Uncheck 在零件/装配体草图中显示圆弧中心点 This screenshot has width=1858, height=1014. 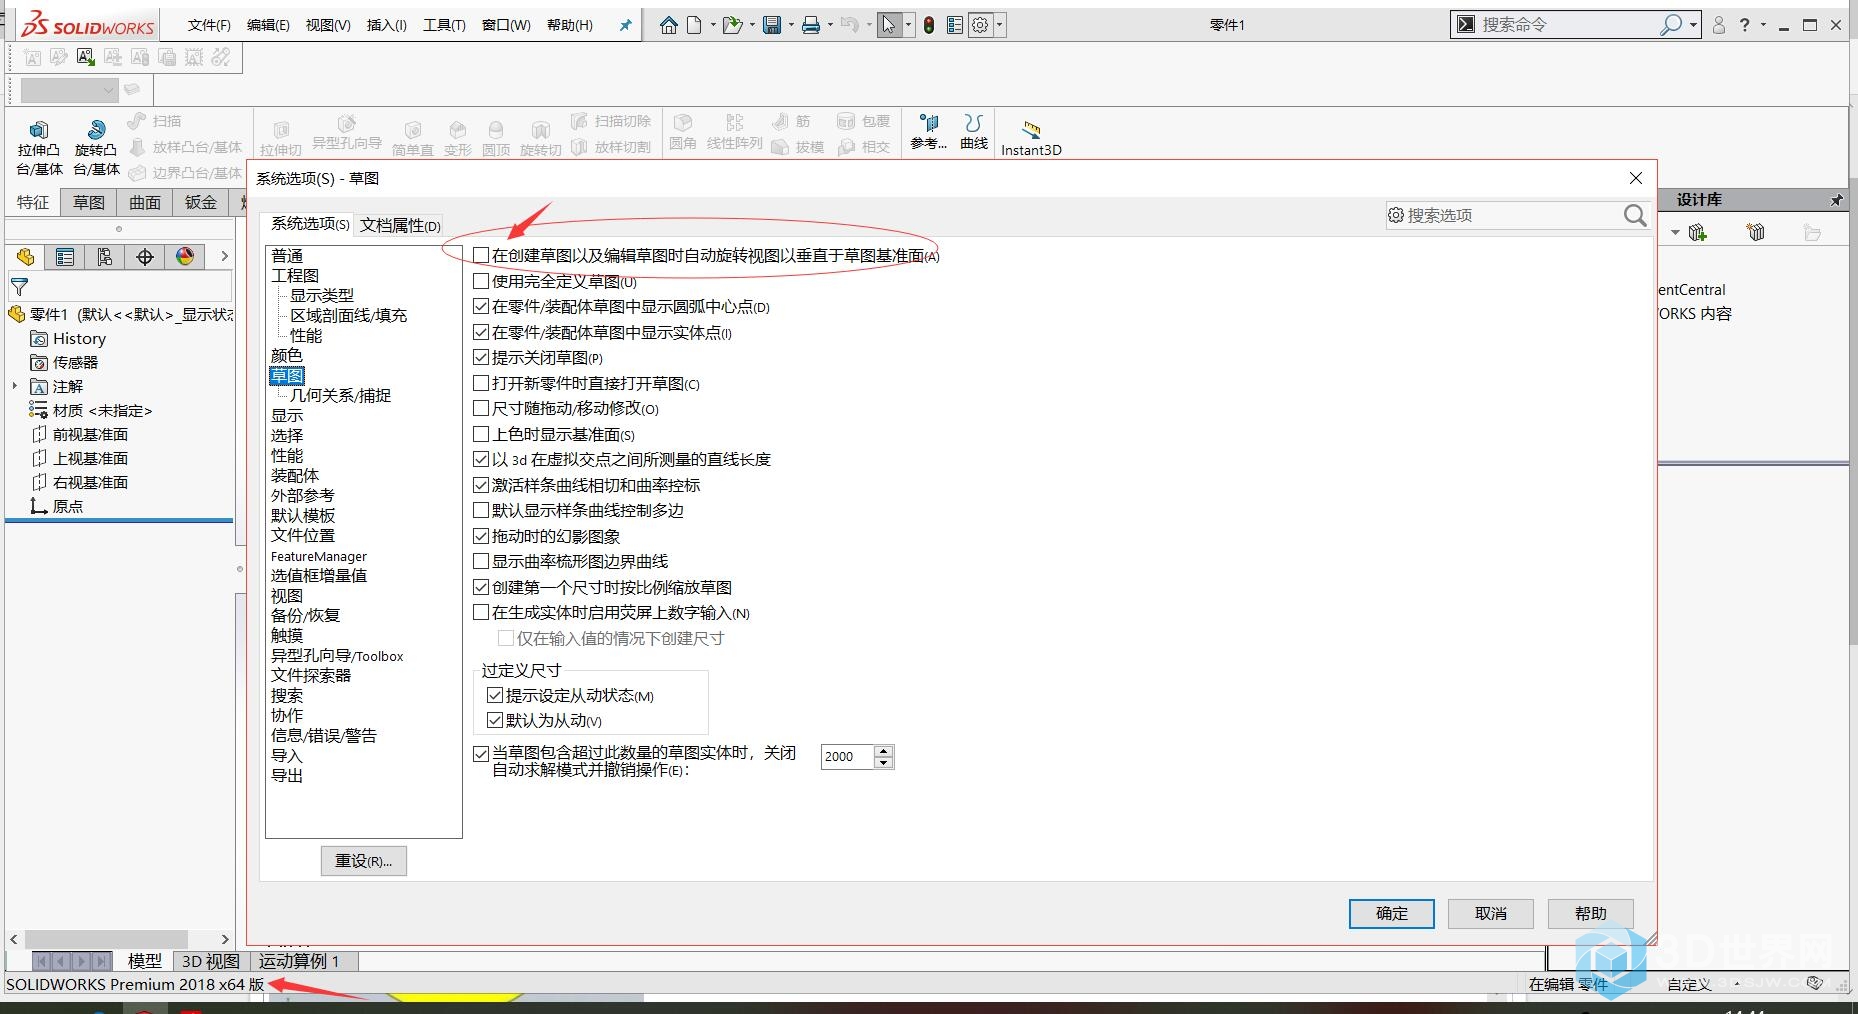pos(481,306)
